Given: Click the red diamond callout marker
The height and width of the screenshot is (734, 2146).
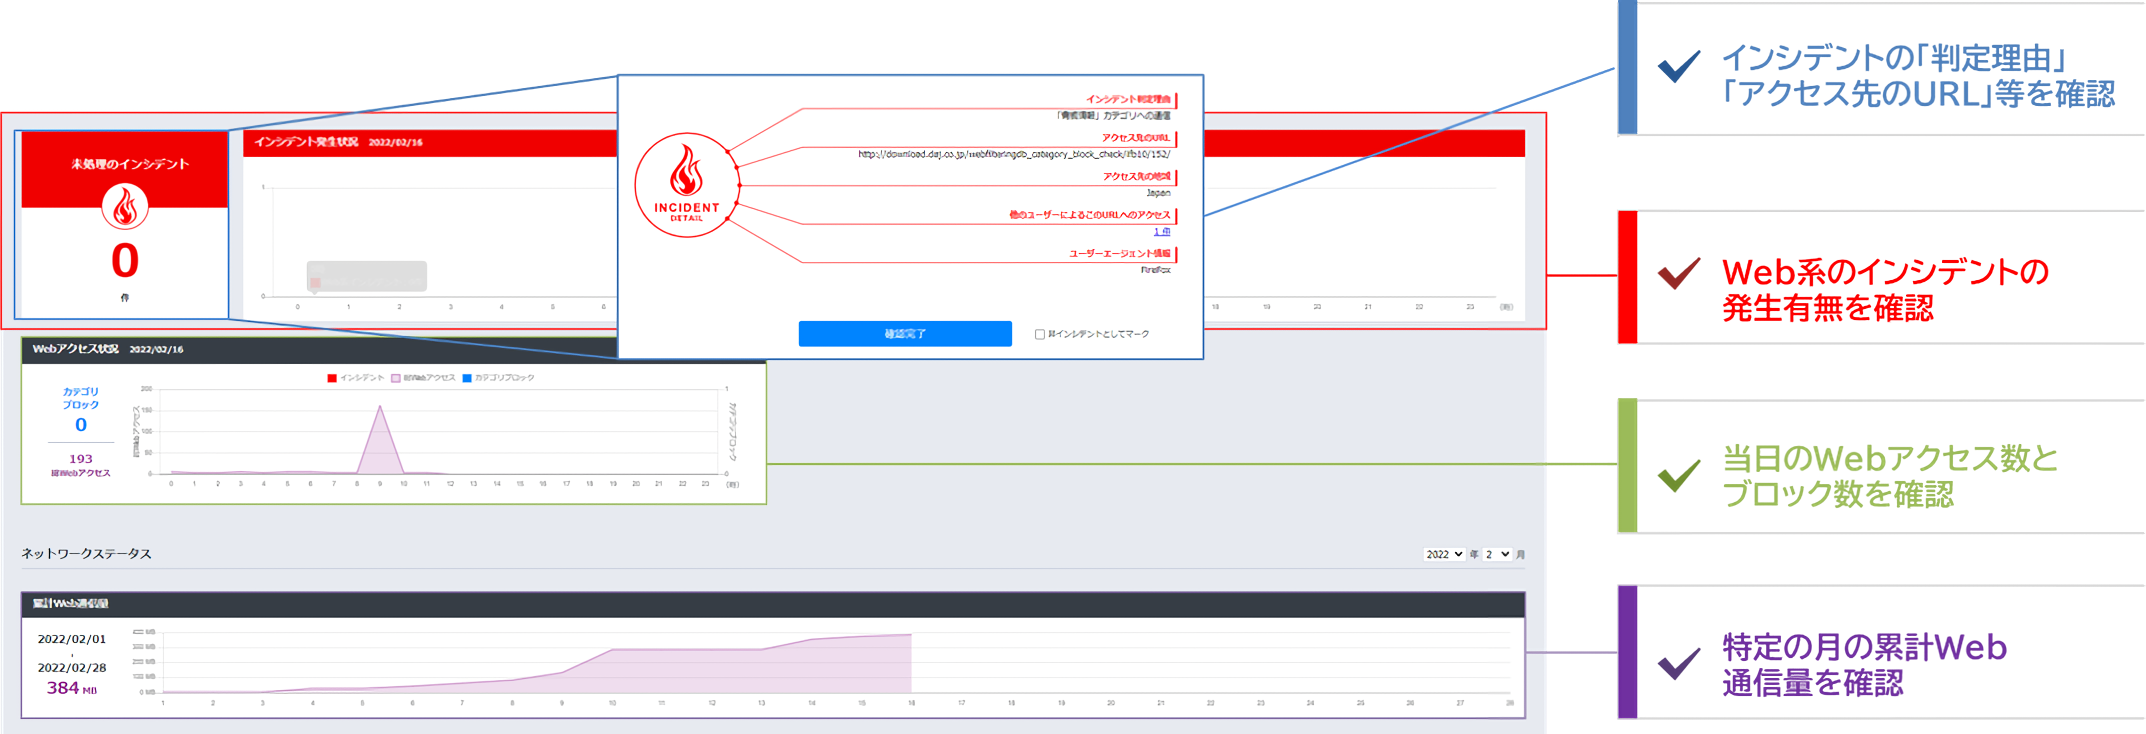Looking at the screenshot, I should 1581,274.
